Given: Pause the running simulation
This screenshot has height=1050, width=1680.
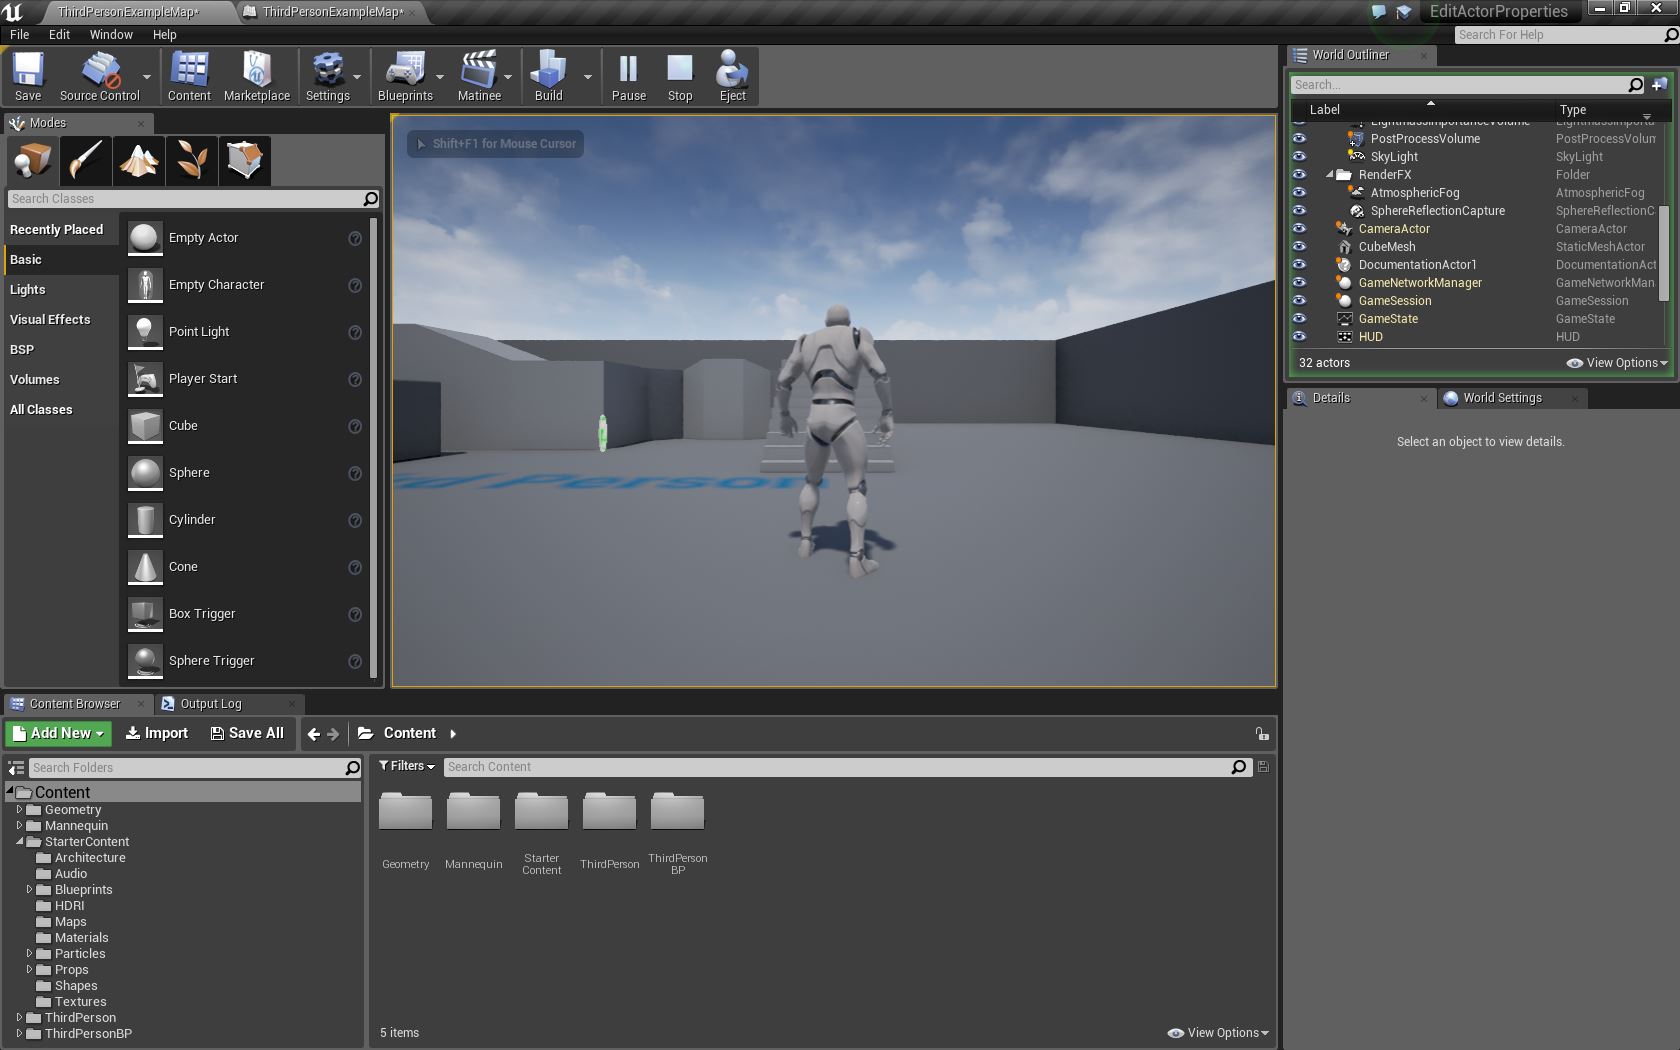Looking at the screenshot, I should [x=628, y=76].
